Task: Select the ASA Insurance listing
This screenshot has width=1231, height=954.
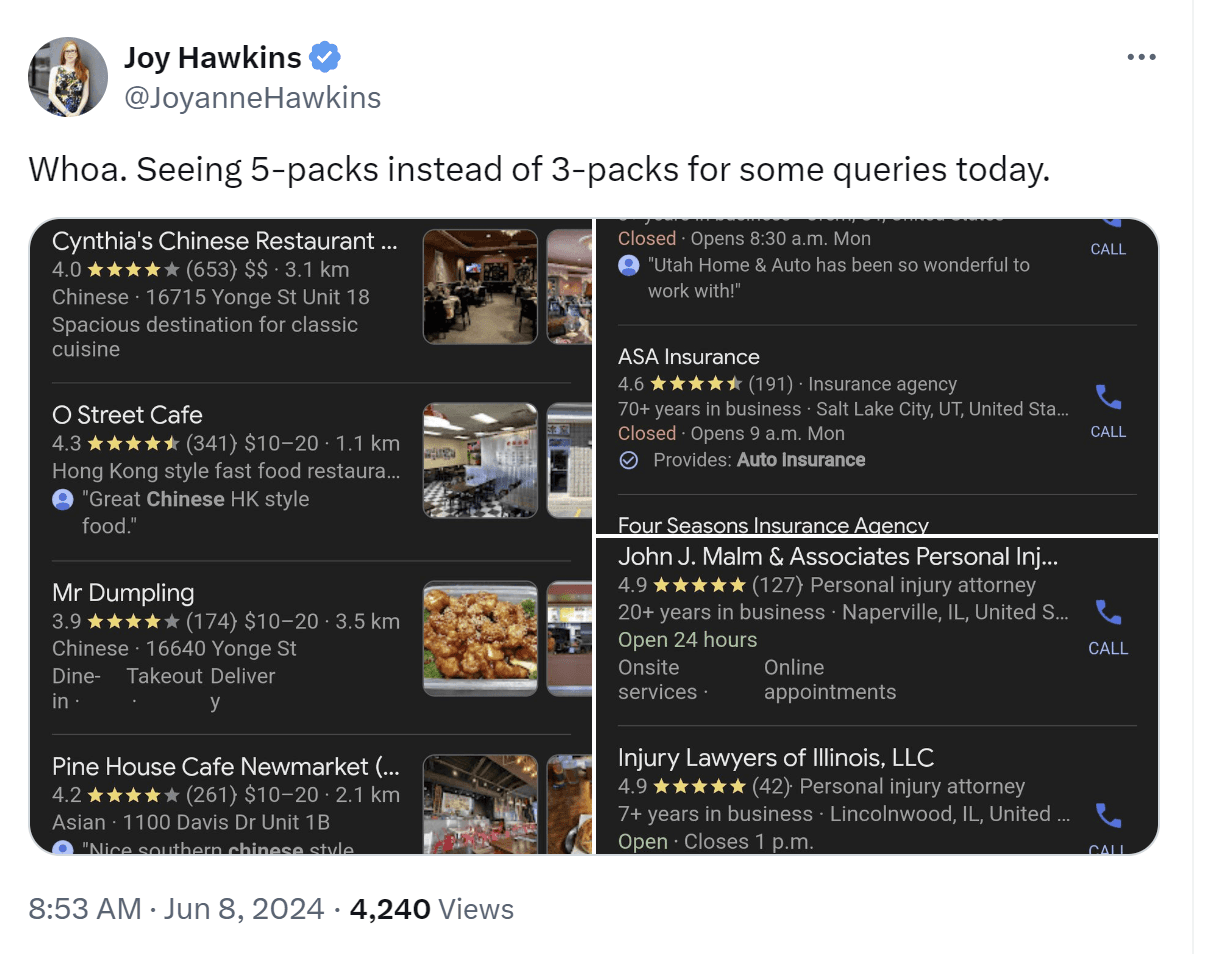Action: click(x=688, y=356)
